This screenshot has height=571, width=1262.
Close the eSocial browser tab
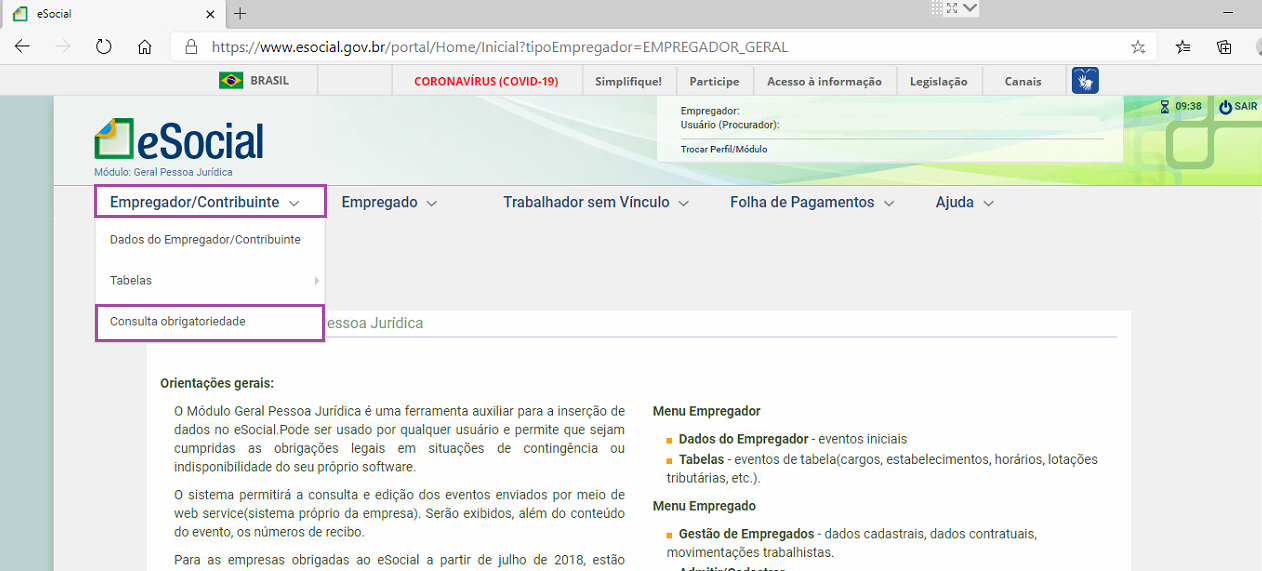tap(210, 14)
